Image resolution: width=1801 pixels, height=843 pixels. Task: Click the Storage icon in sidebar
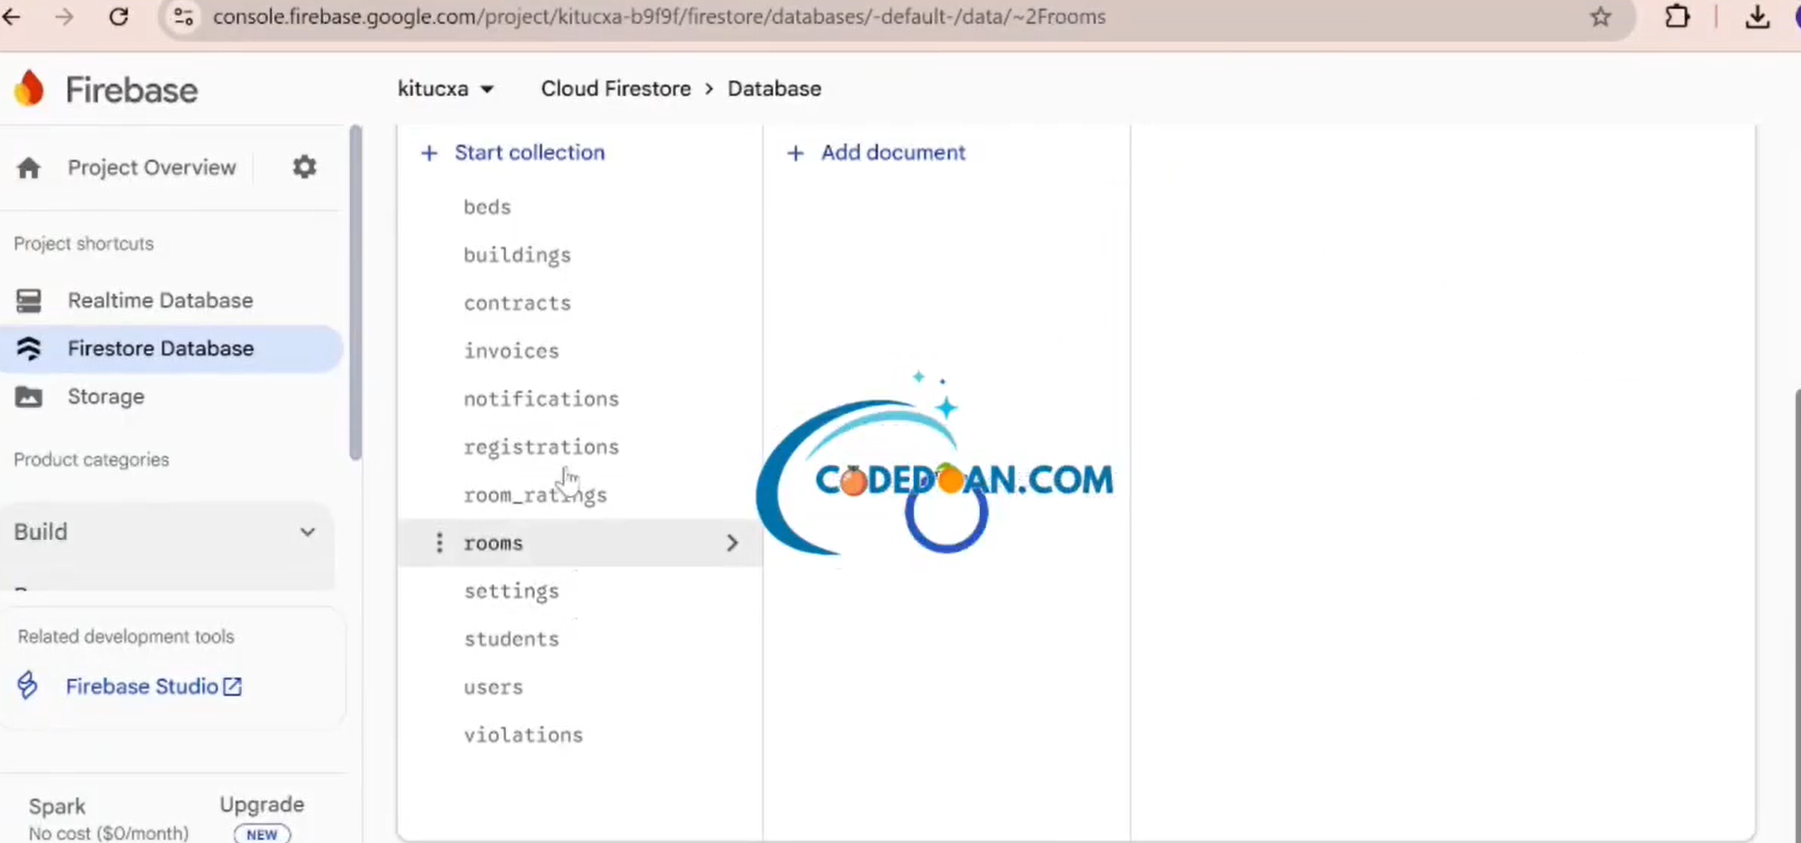[x=29, y=397]
